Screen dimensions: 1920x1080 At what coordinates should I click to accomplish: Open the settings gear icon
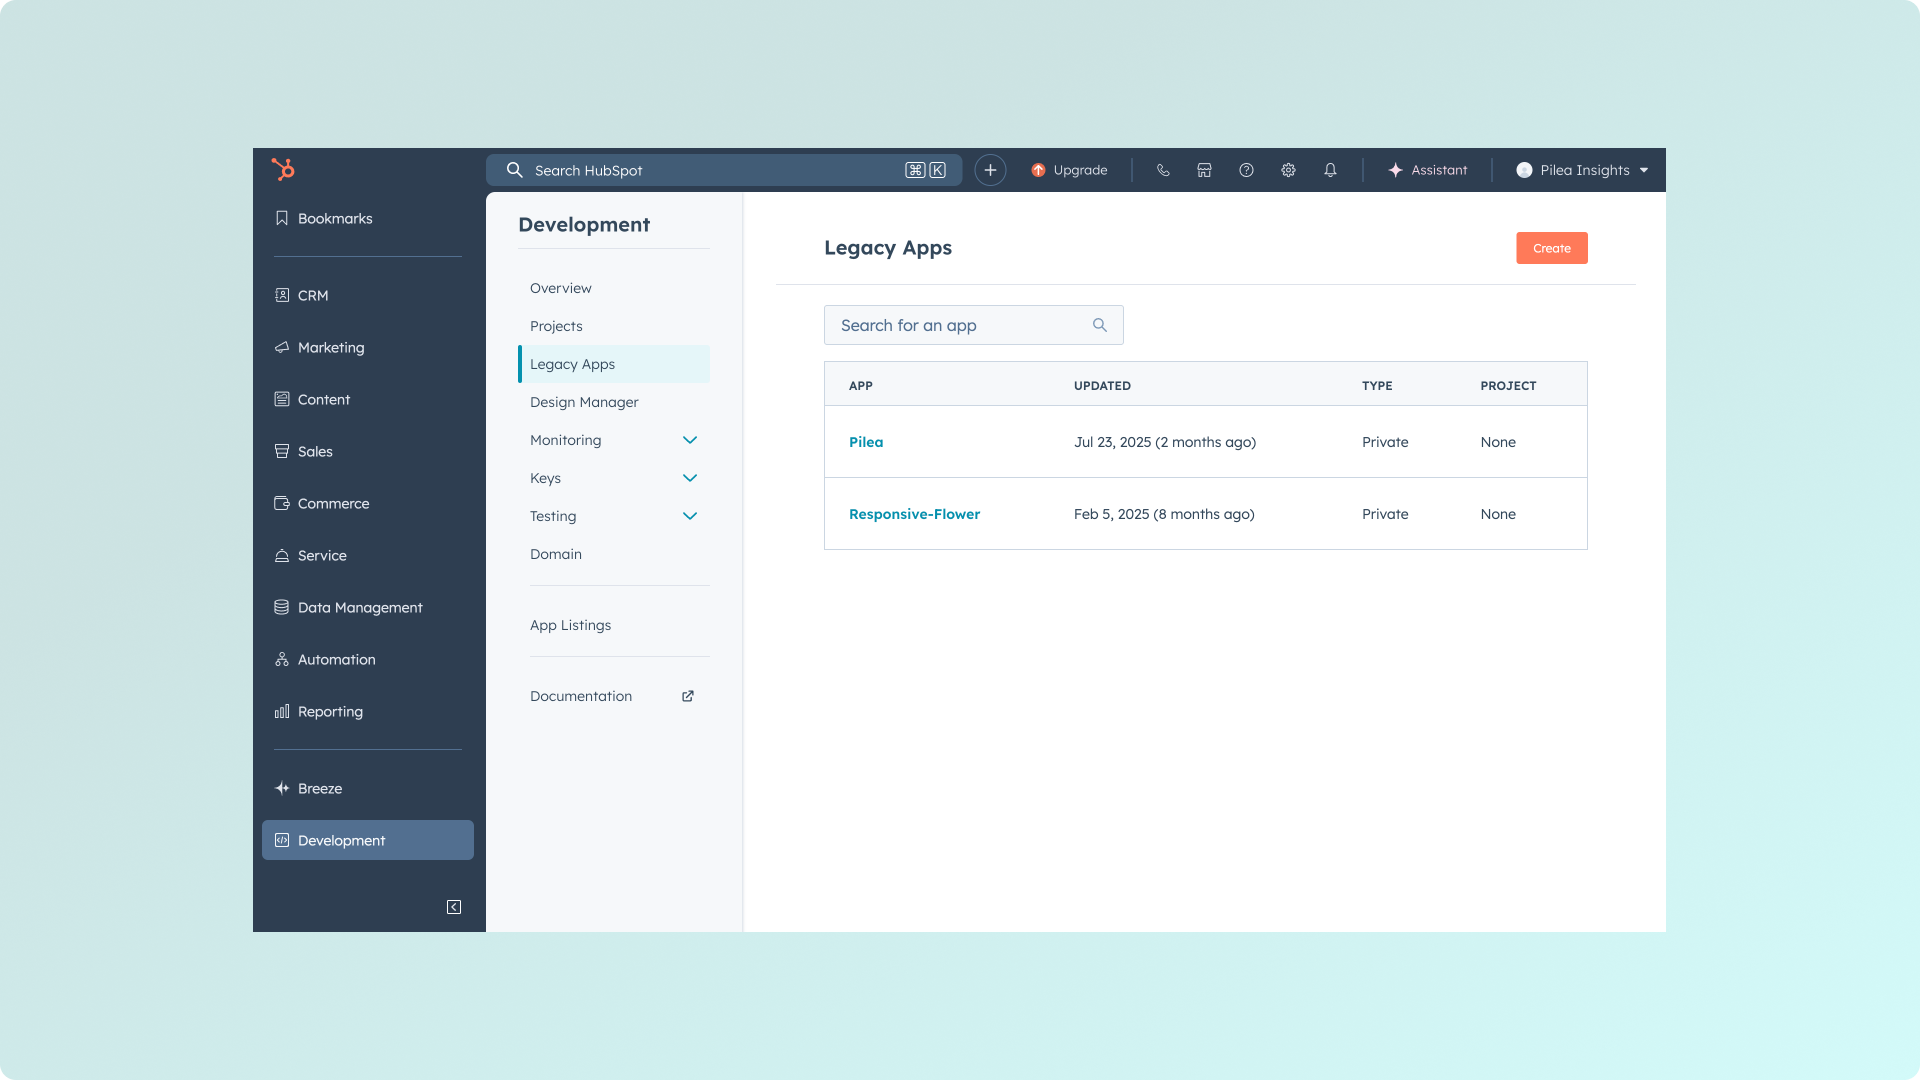click(1288, 170)
